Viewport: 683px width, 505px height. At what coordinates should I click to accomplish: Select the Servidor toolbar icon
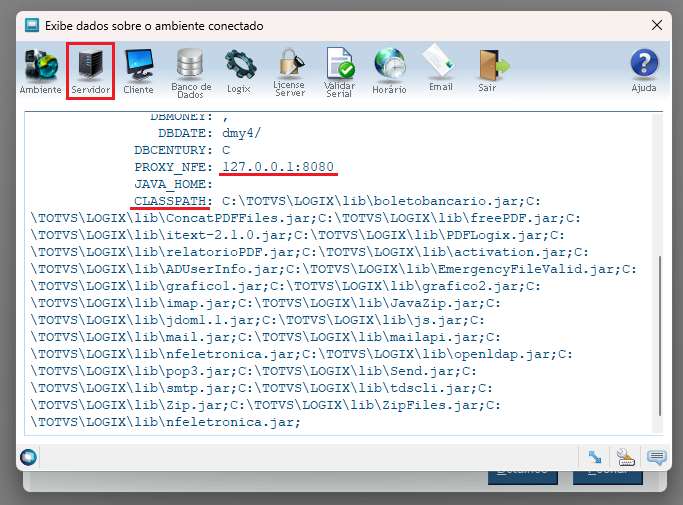[91, 71]
